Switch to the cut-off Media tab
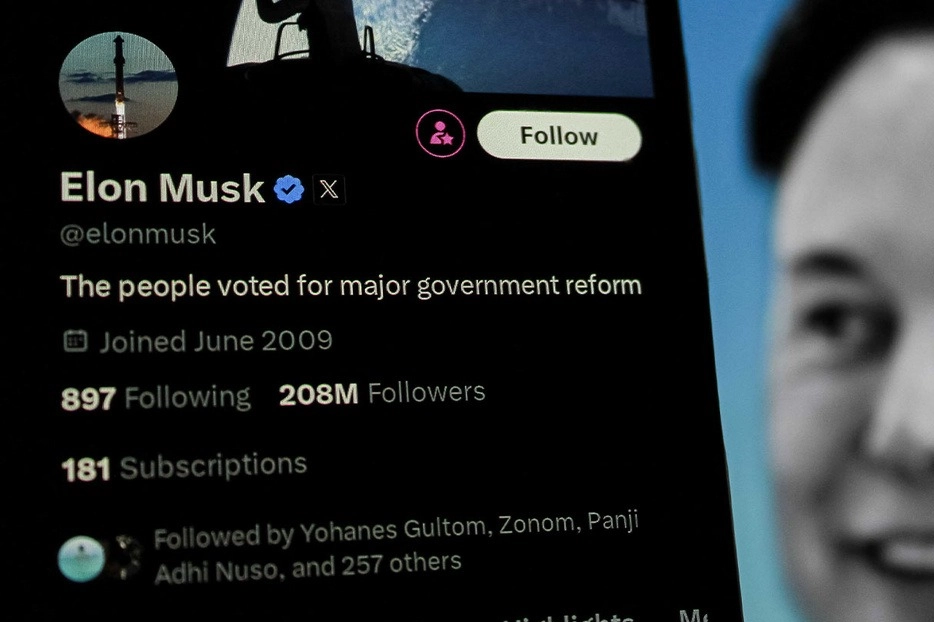This screenshot has width=934, height=622. 693,615
